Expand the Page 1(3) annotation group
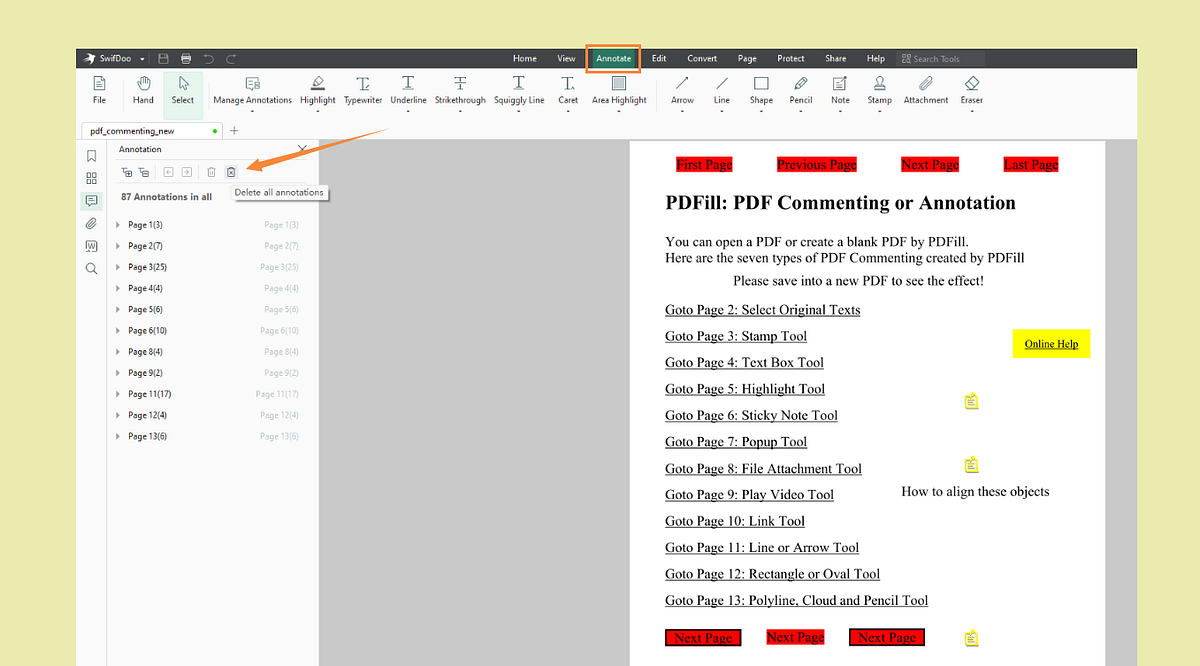The height and width of the screenshot is (666, 1200). (118, 225)
